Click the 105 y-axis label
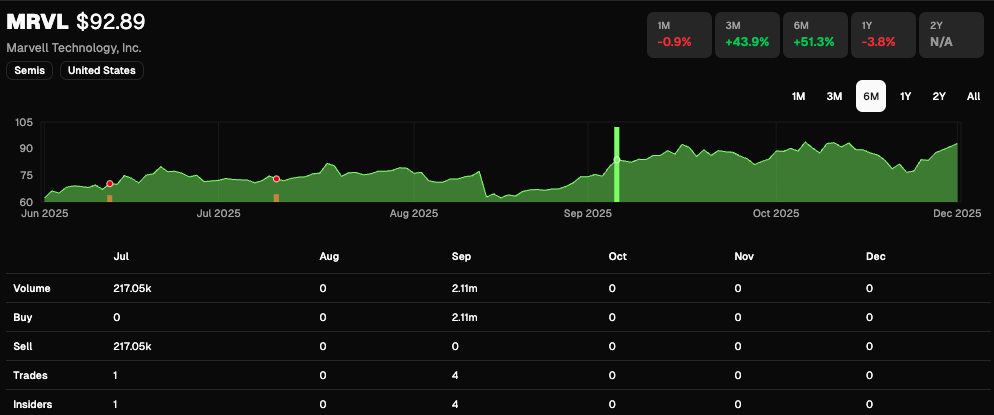The width and height of the screenshot is (994, 415). click(x=23, y=122)
